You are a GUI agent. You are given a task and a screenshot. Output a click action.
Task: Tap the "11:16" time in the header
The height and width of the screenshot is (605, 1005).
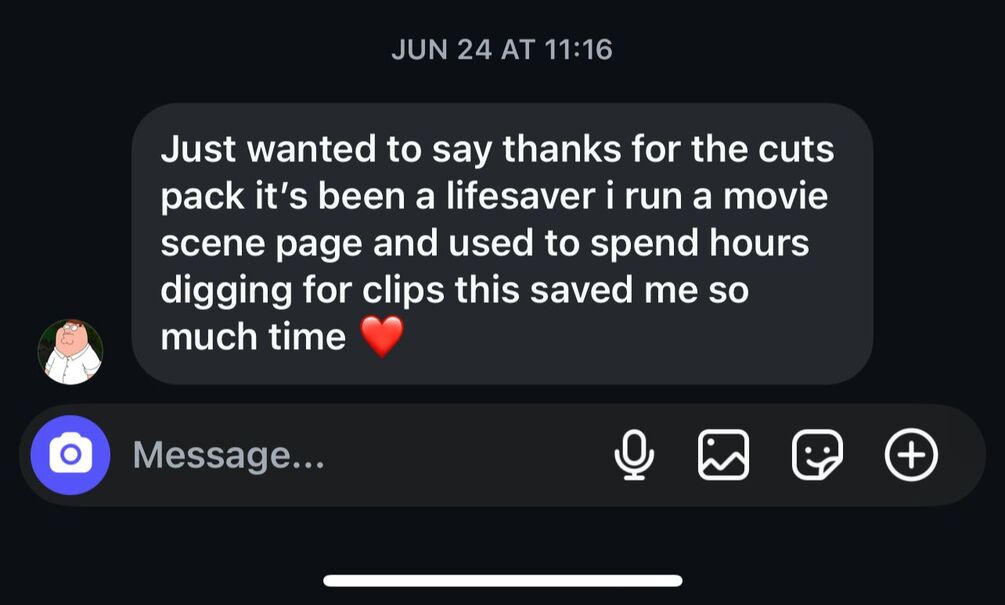click(x=579, y=50)
